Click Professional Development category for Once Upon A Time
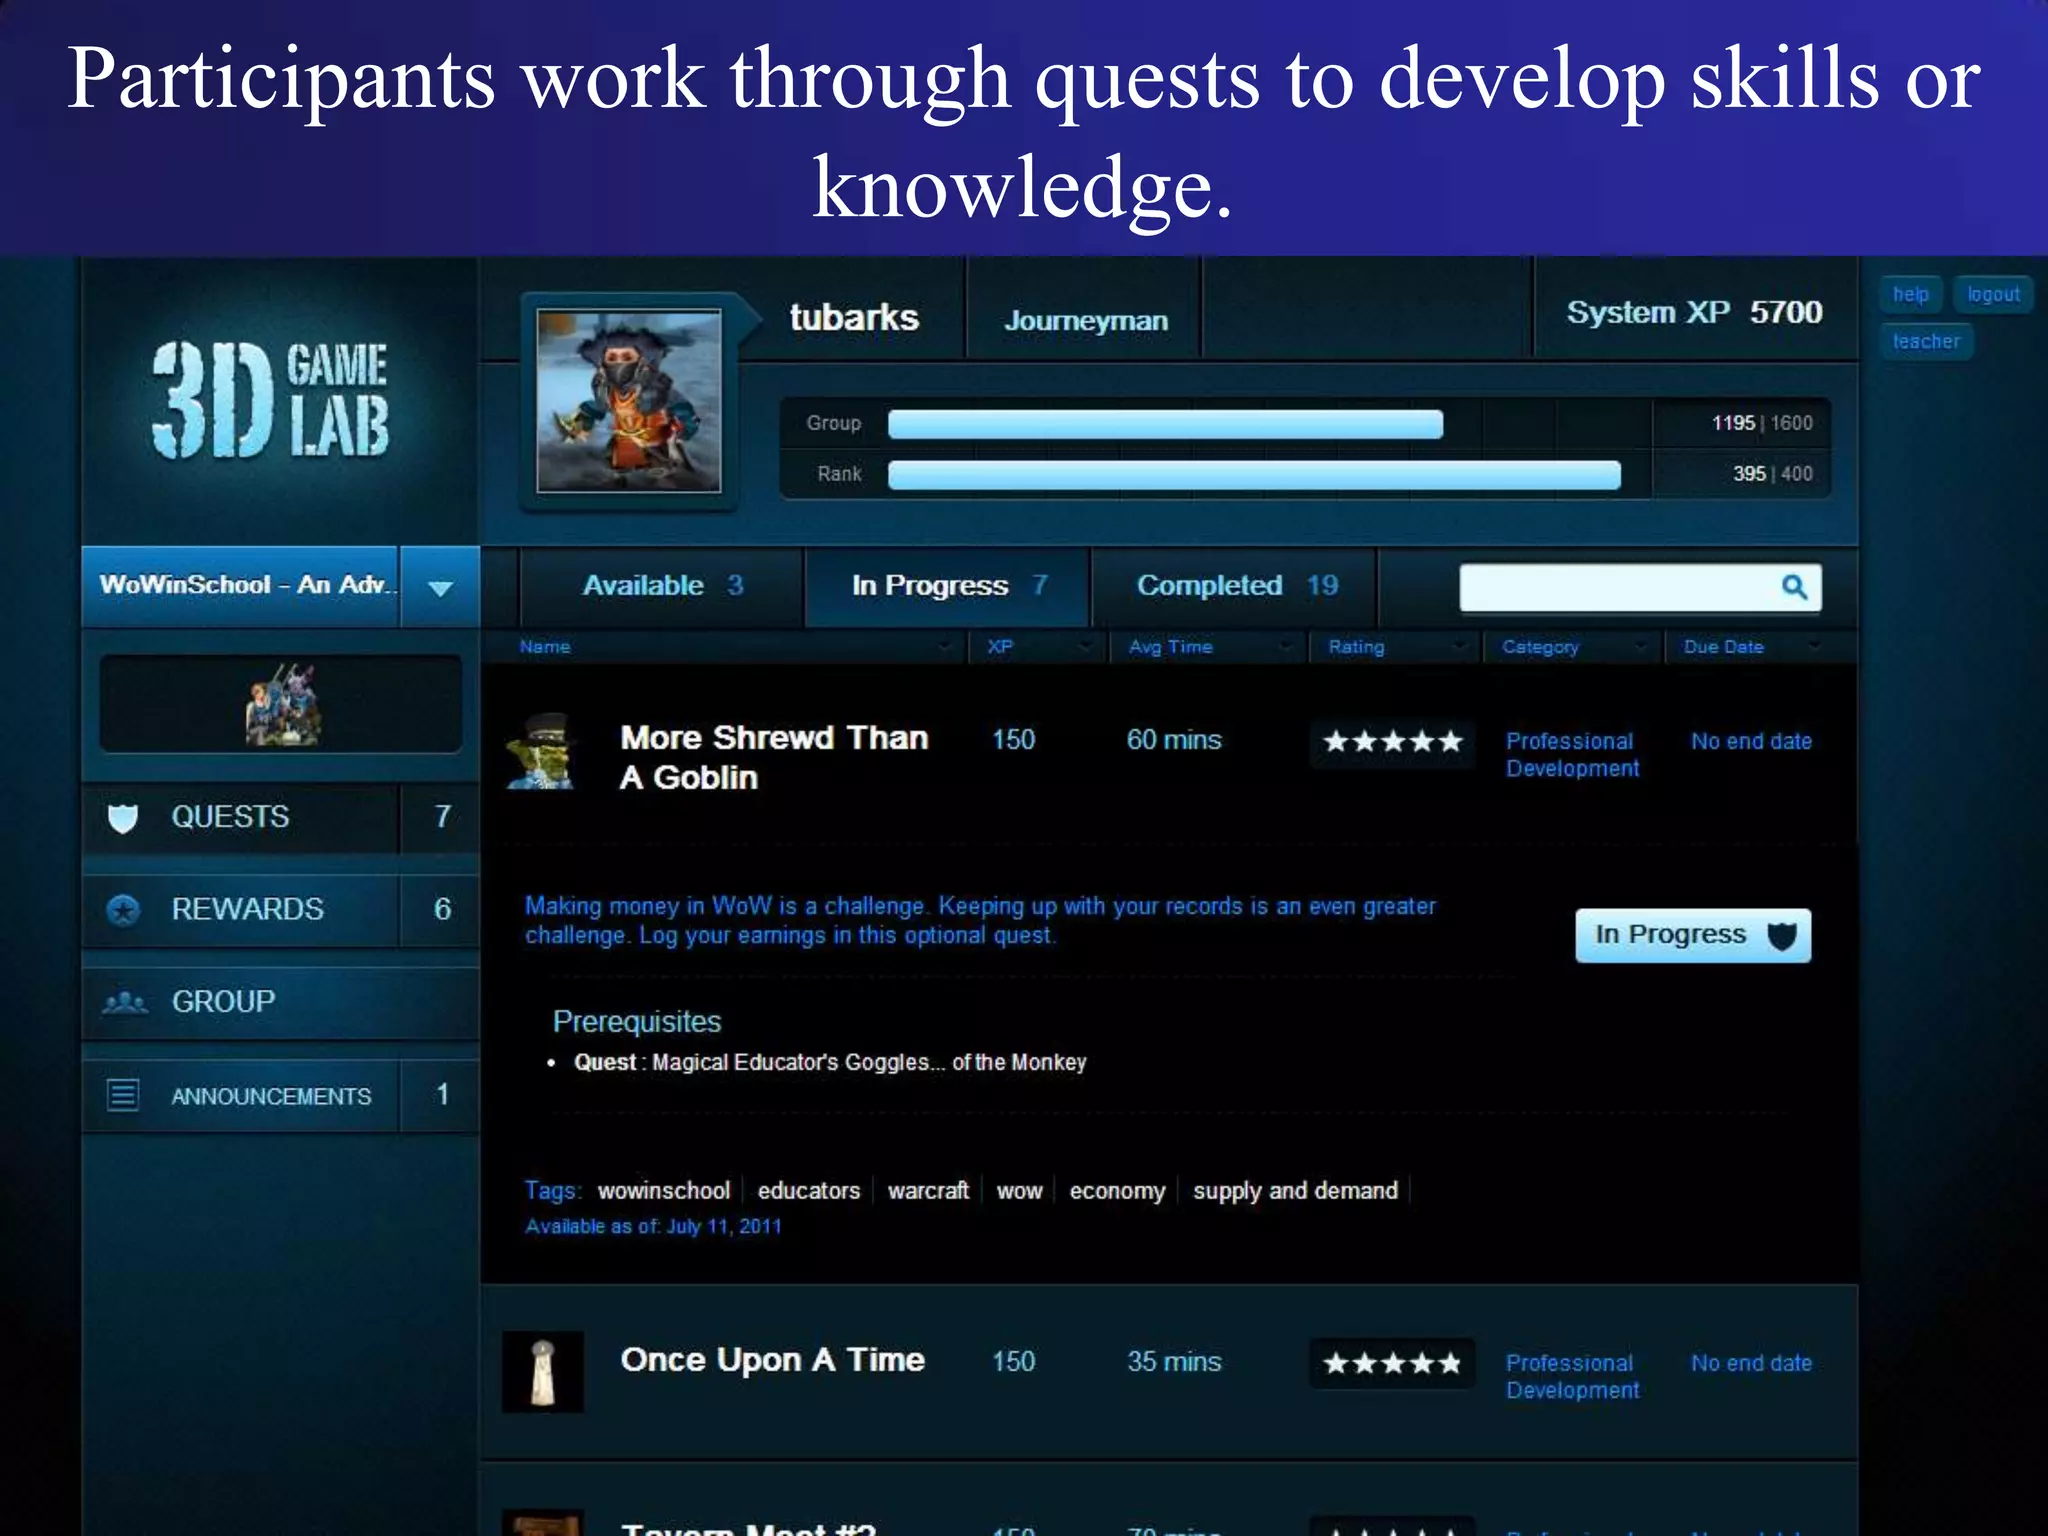Screen dimensions: 2048x1536 point(1572,1377)
